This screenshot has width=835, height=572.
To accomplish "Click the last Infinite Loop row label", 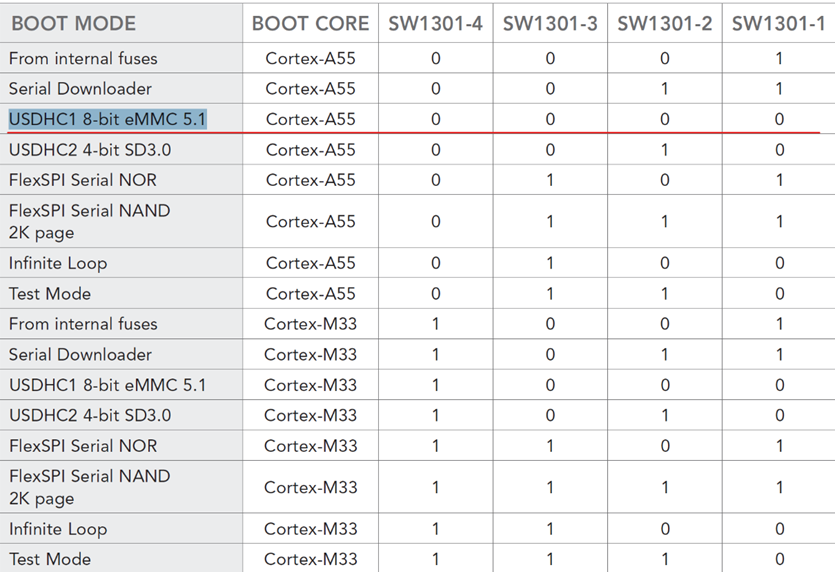I will [x=58, y=529].
